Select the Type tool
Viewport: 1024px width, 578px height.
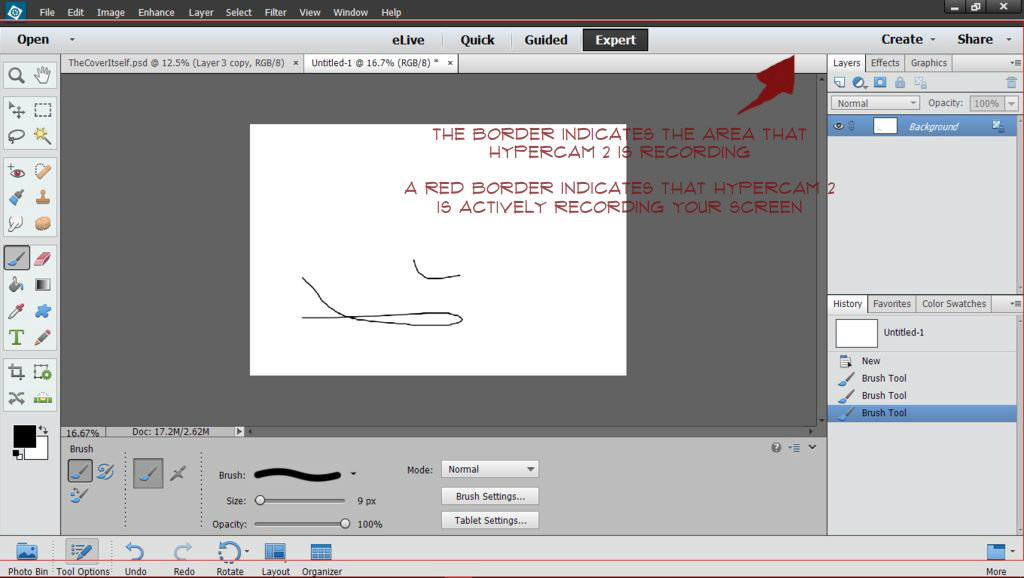(x=16, y=337)
